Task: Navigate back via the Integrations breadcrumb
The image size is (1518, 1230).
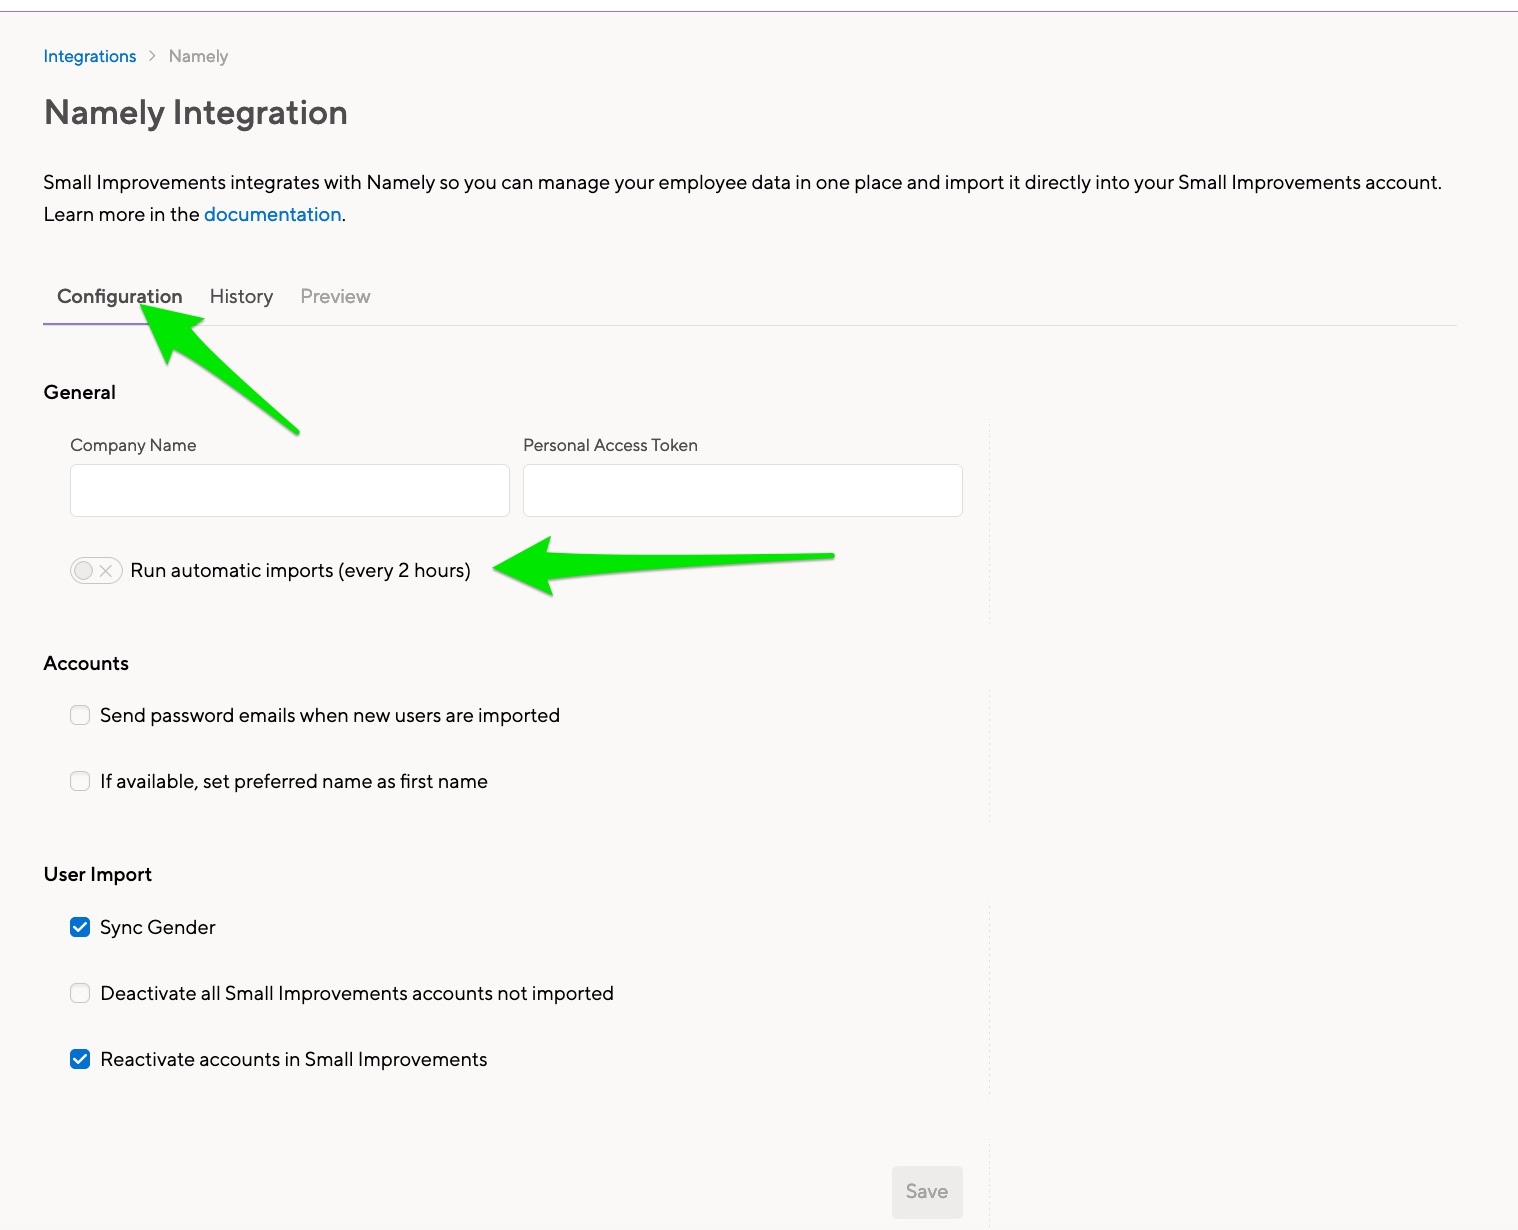Action: (x=89, y=56)
